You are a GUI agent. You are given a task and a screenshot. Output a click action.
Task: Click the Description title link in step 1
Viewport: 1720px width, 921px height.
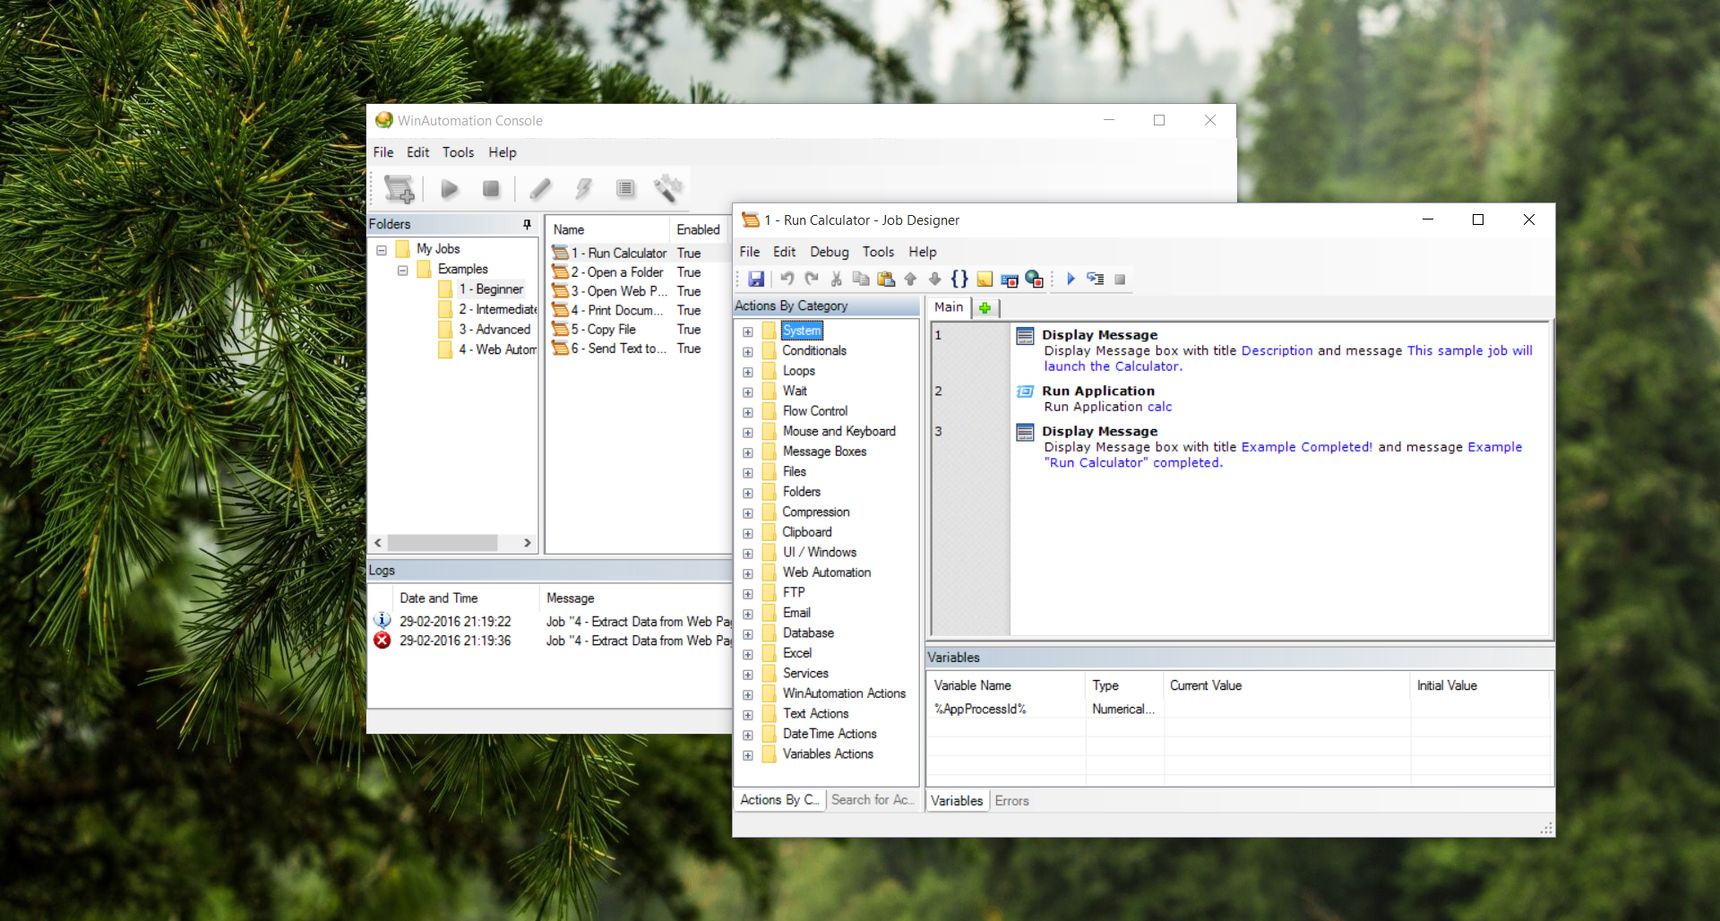click(x=1277, y=351)
